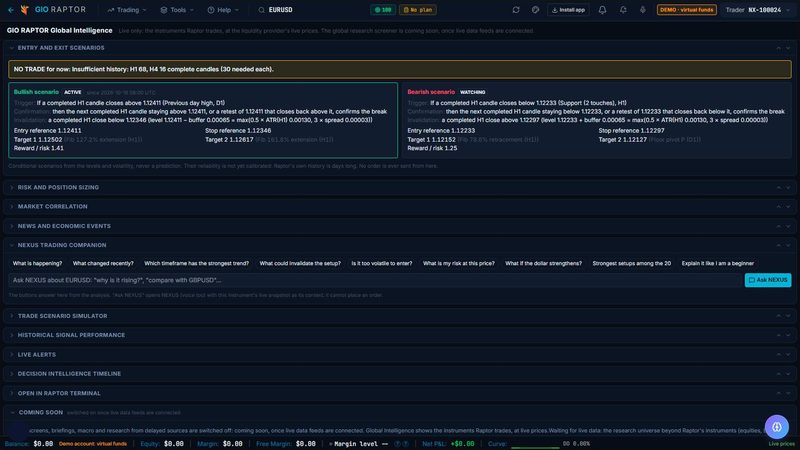Click the Bearish scenario card title

click(x=431, y=92)
